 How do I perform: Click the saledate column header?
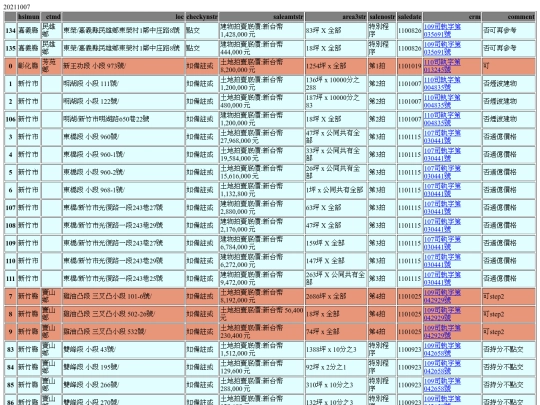click(409, 17)
